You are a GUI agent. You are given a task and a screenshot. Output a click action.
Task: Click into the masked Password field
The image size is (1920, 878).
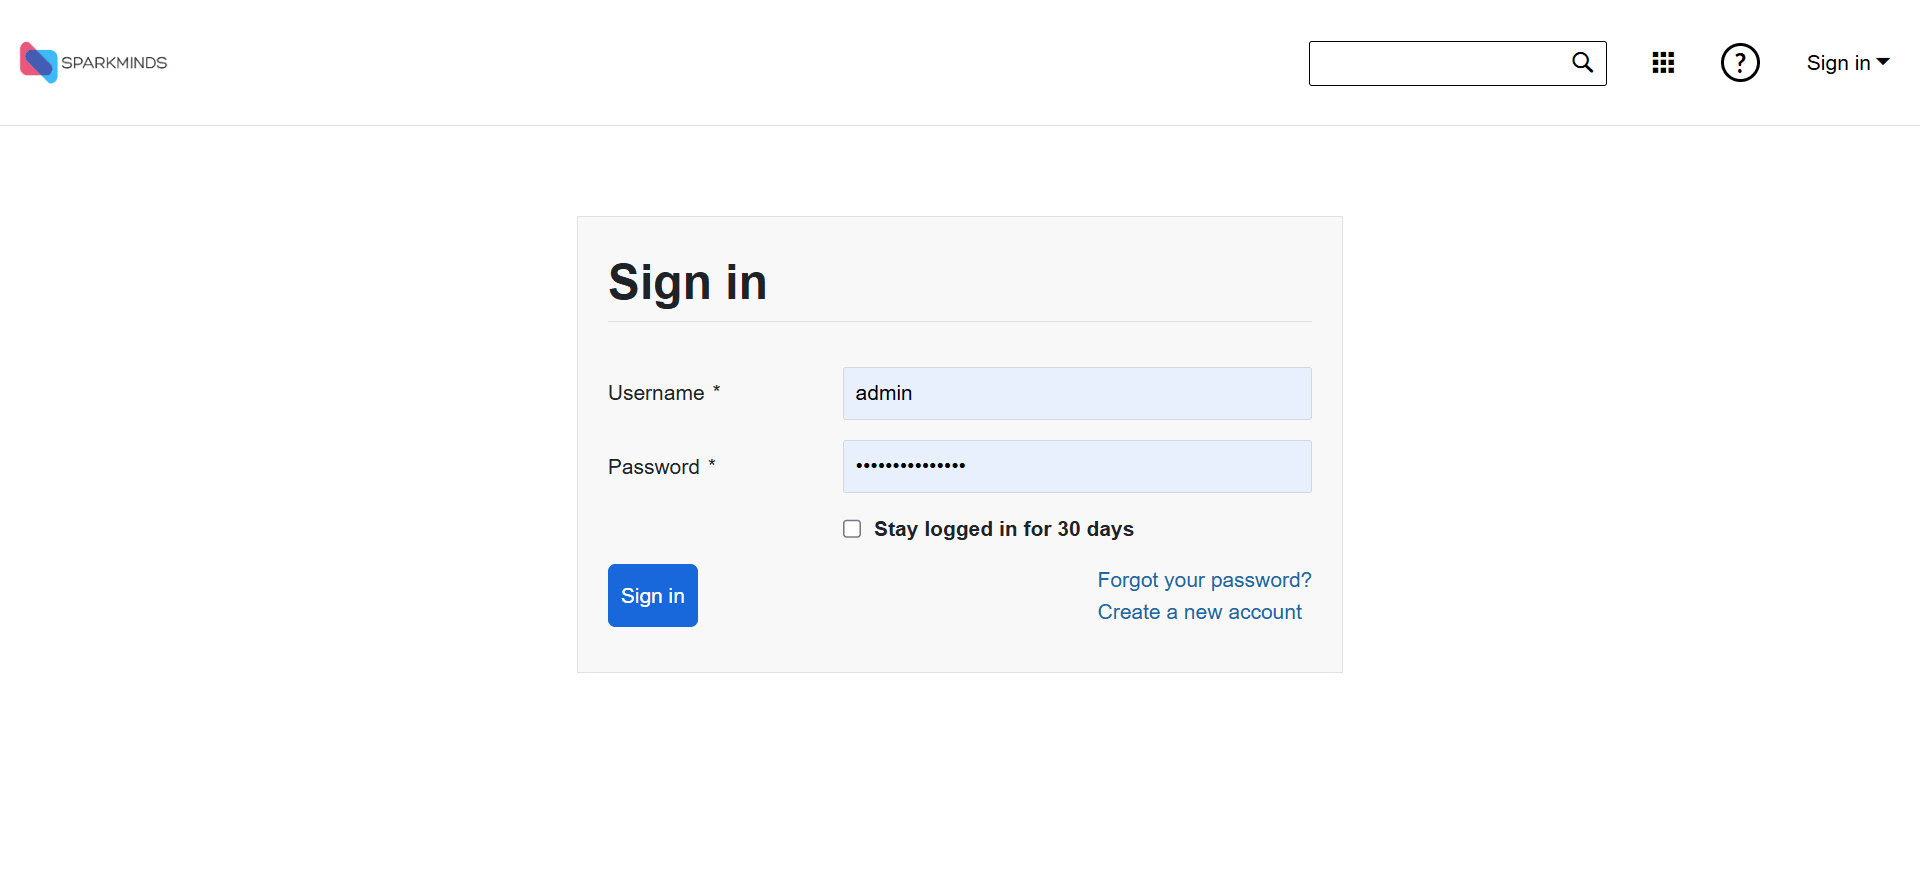1076,466
